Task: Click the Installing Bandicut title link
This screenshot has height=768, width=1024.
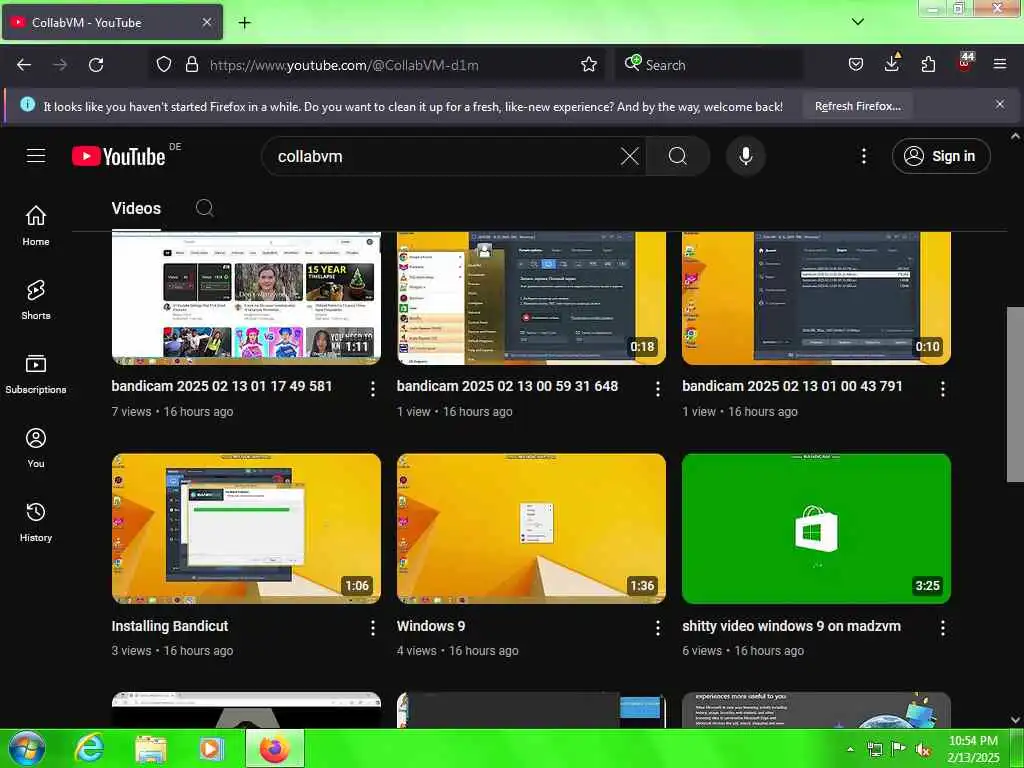Action: coord(170,626)
